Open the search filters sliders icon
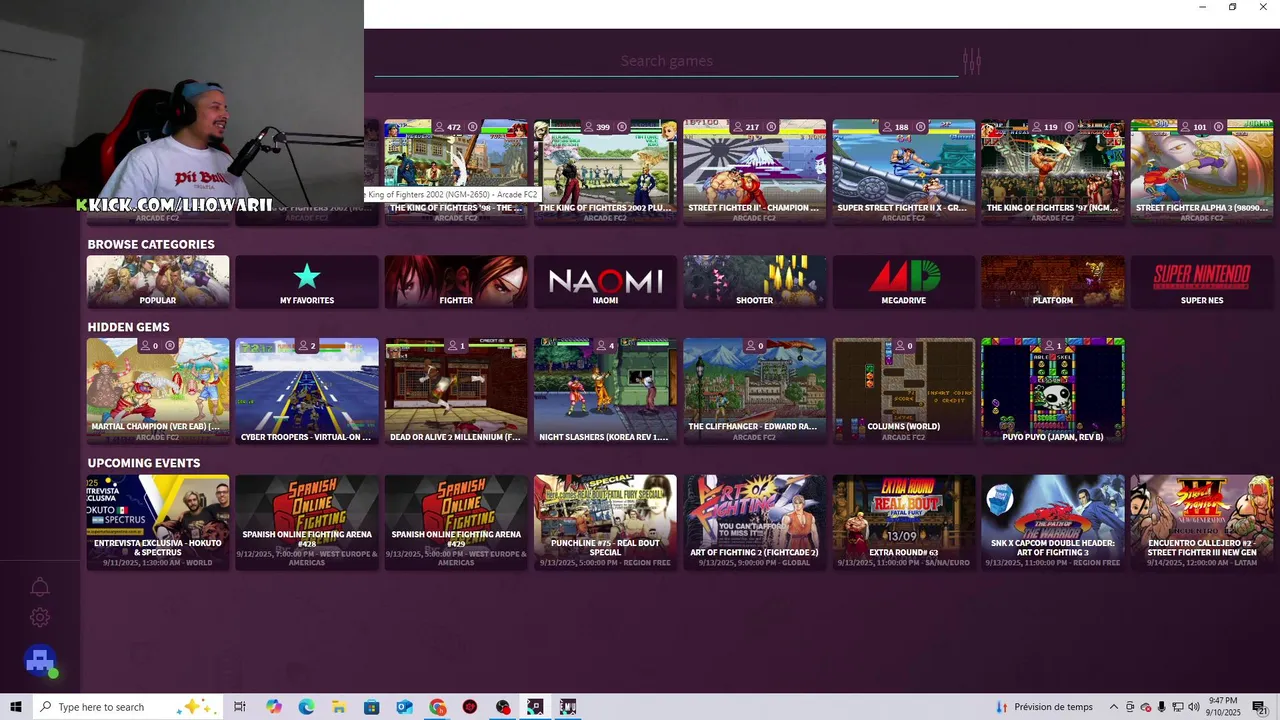Screen dimensions: 1280x720 click(x=971, y=61)
